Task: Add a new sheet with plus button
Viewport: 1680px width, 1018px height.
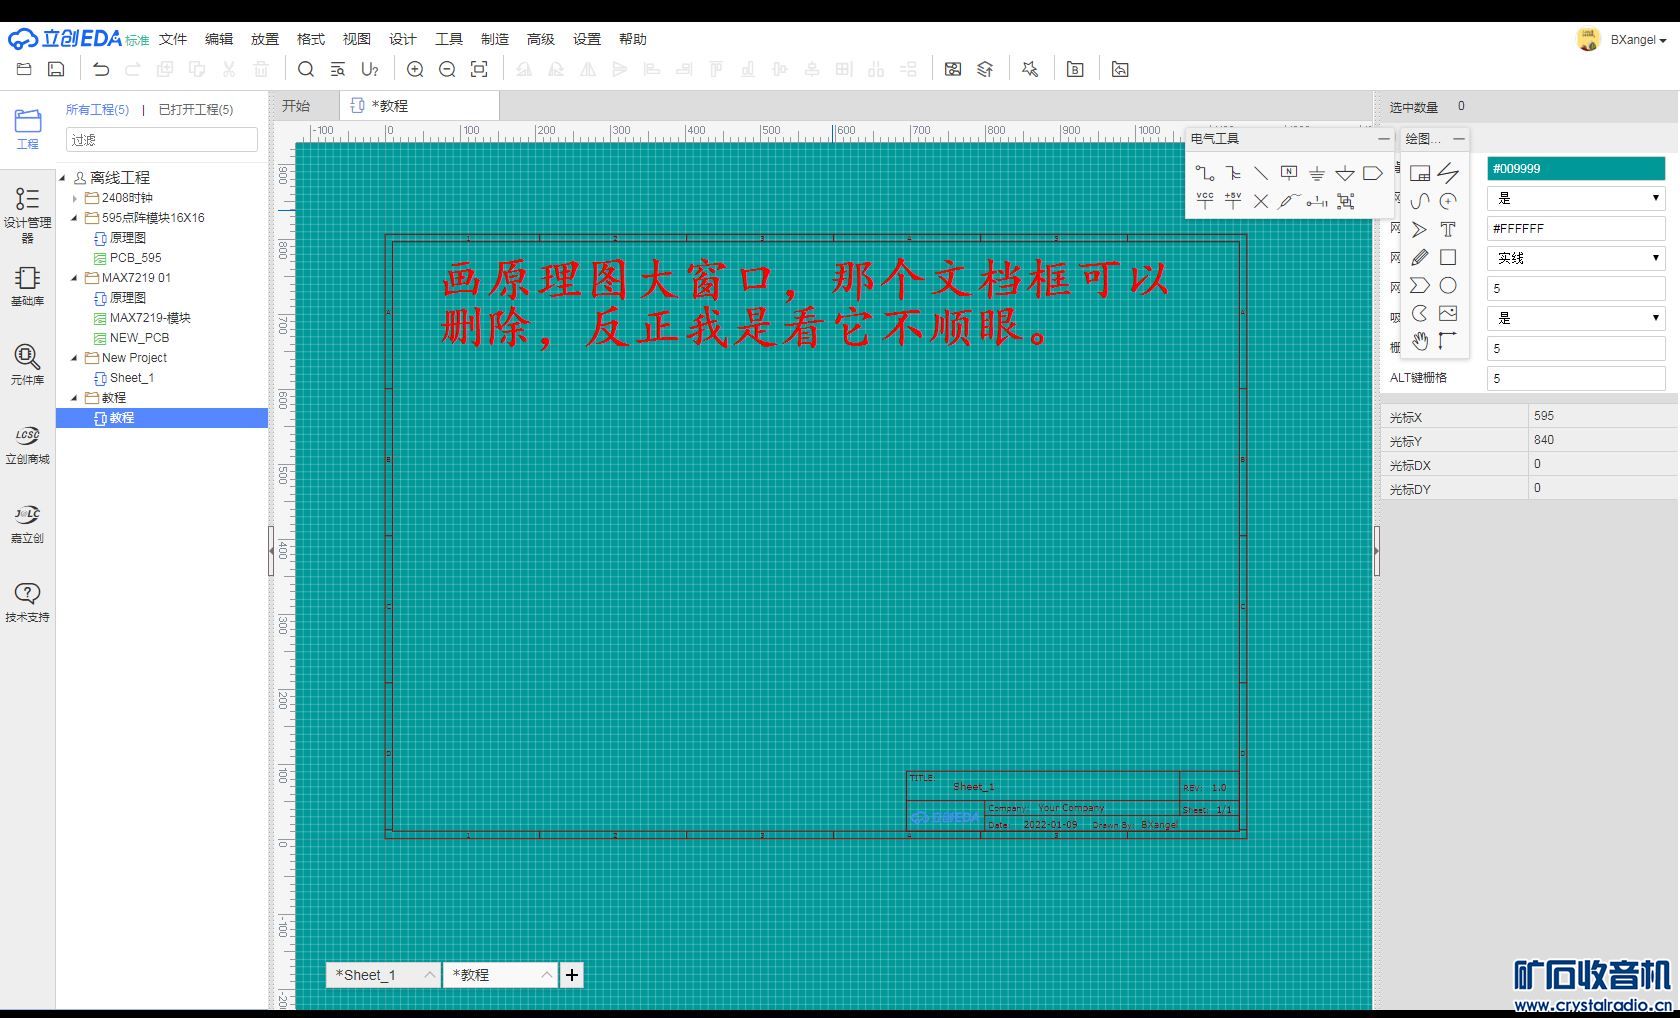Action: point(572,975)
